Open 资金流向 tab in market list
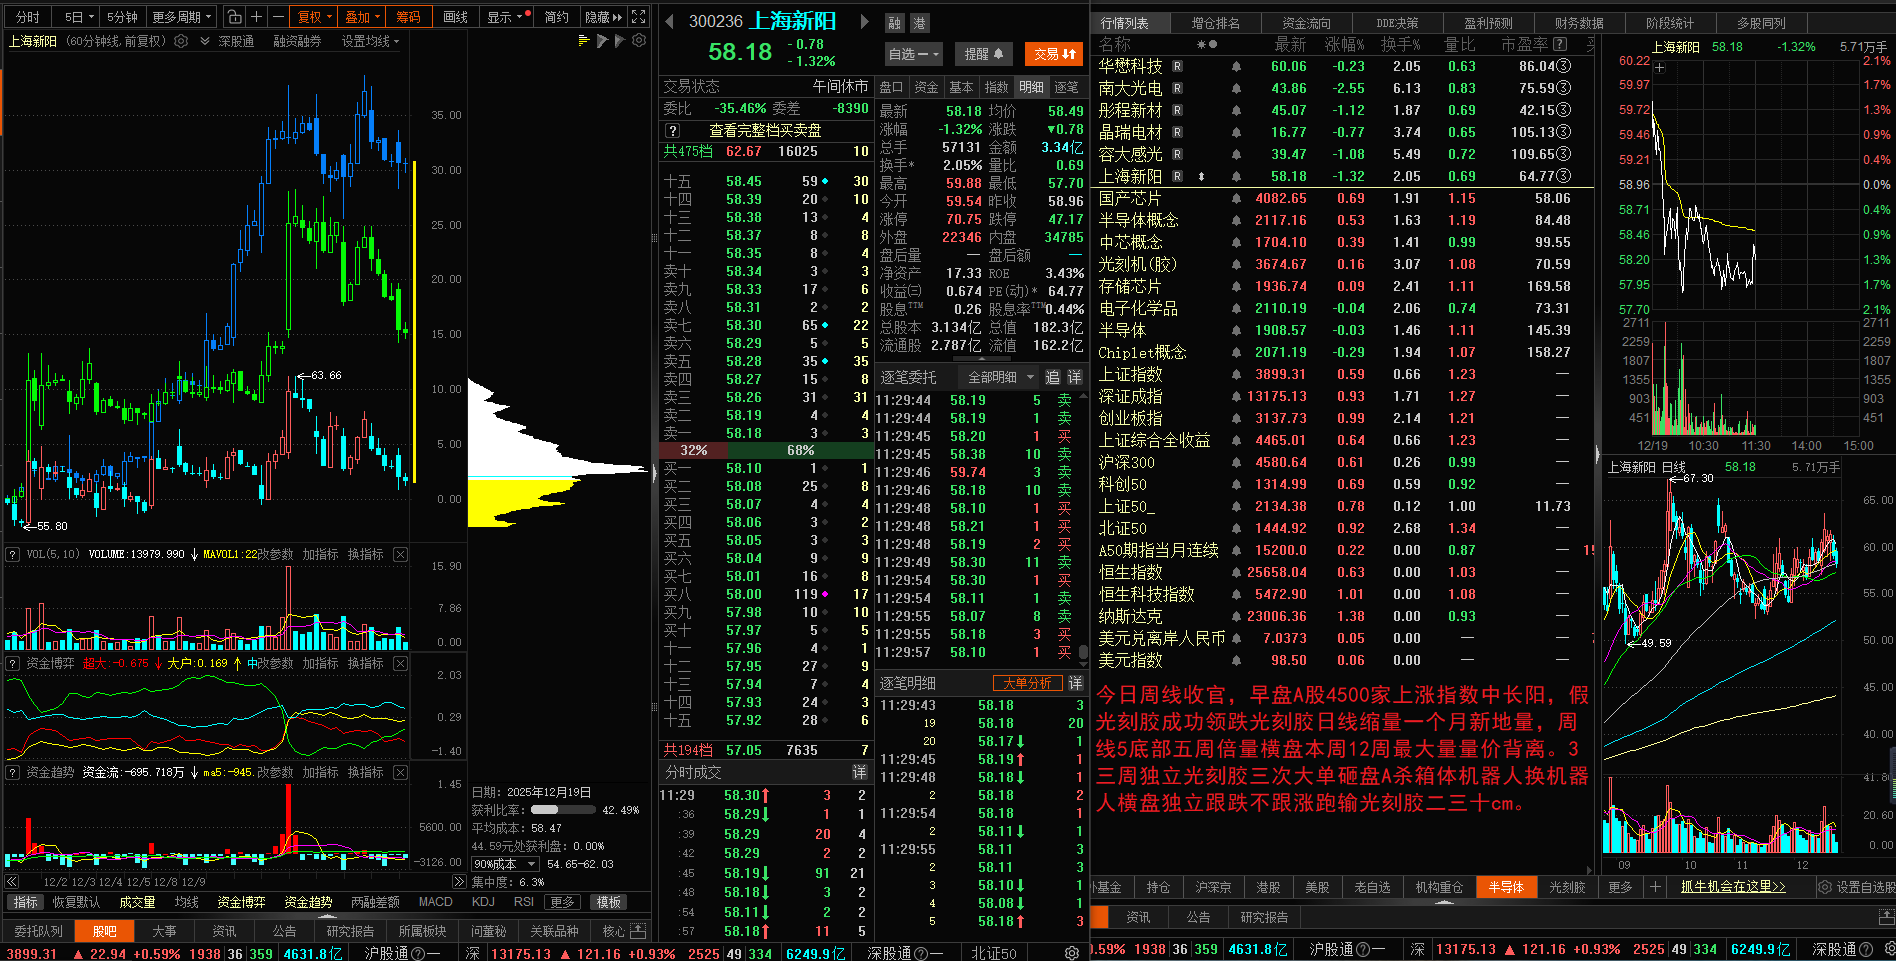This screenshot has width=1896, height=961. tap(1306, 23)
